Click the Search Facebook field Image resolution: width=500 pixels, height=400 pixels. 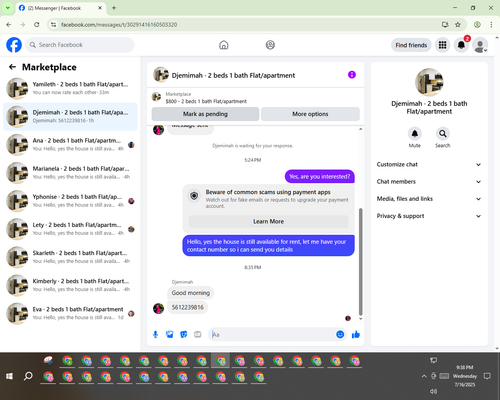click(x=80, y=45)
